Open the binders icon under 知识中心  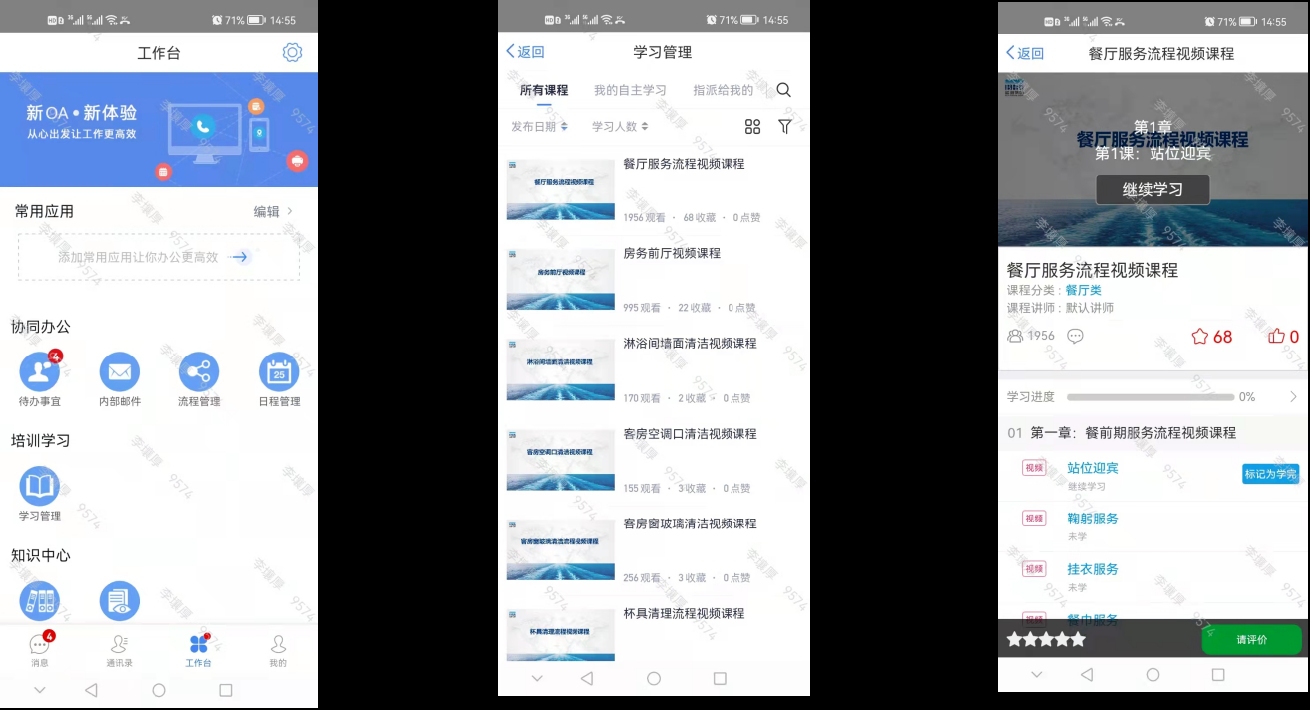(x=40, y=601)
